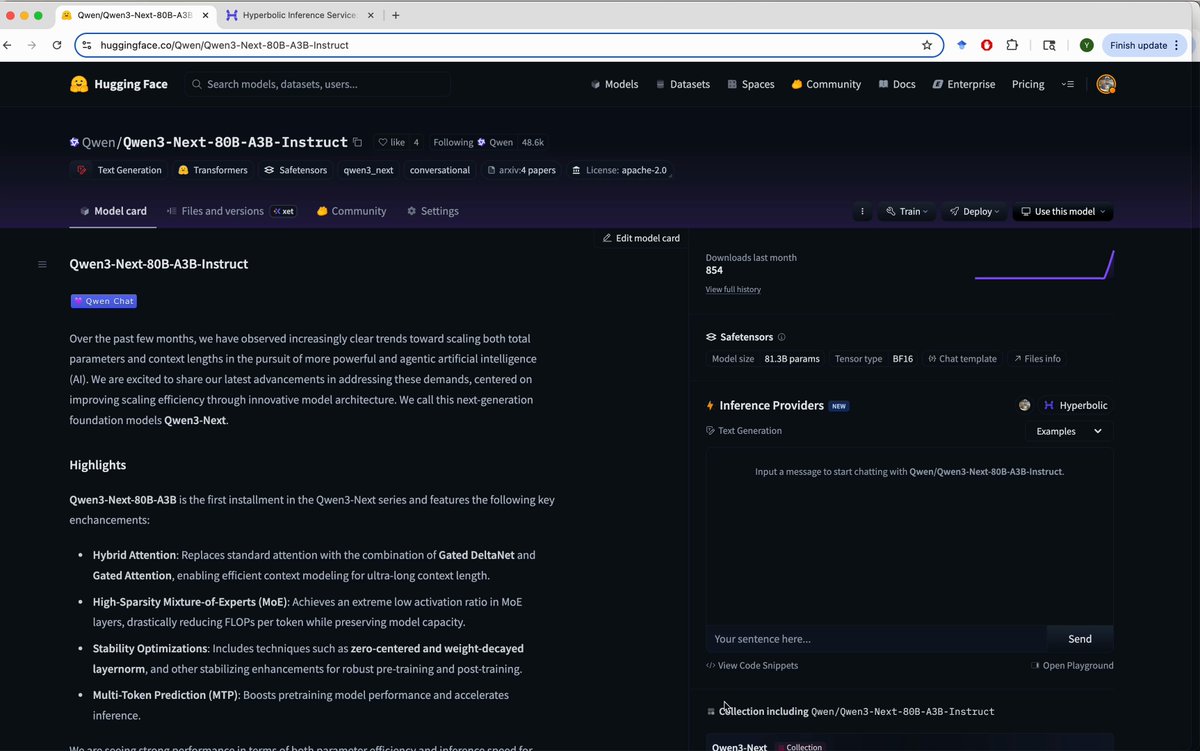This screenshot has width=1200, height=751.
Task: Open Datasets in the top navigation
Action: [683, 85]
